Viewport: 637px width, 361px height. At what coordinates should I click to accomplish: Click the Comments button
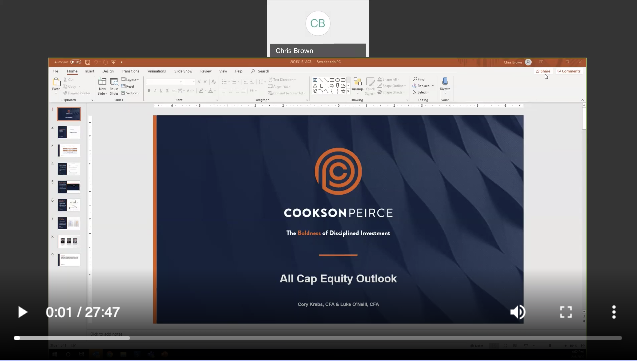[569, 71]
